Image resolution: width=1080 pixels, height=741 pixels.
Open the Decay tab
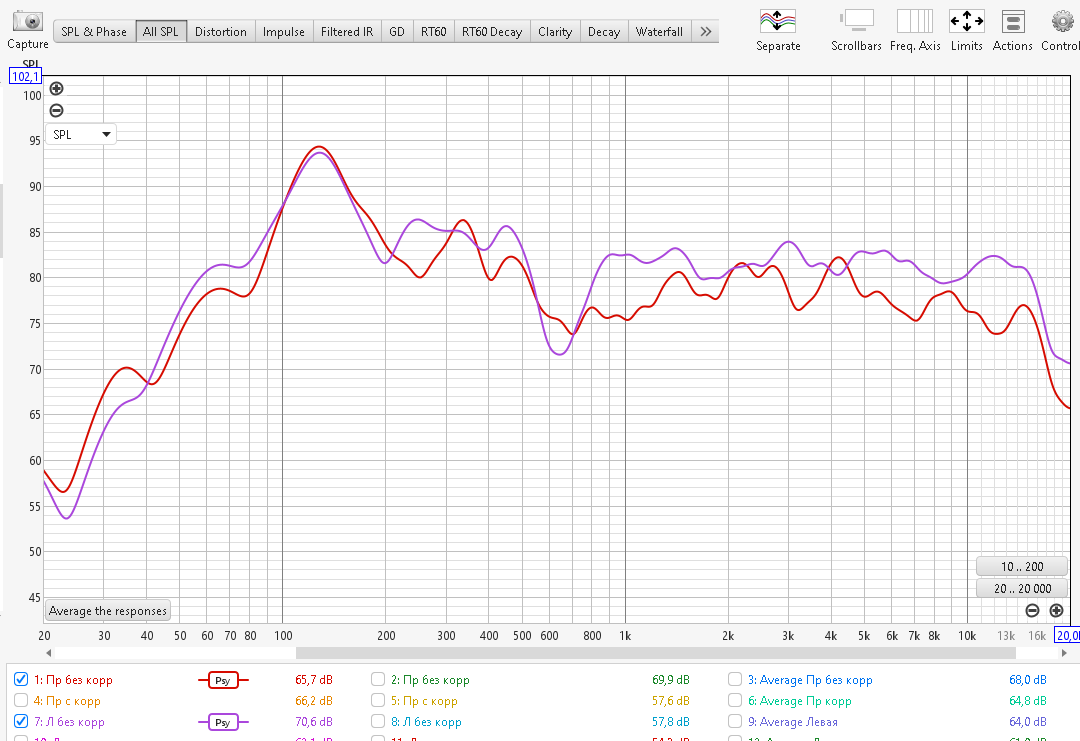click(x=604, y=32)
